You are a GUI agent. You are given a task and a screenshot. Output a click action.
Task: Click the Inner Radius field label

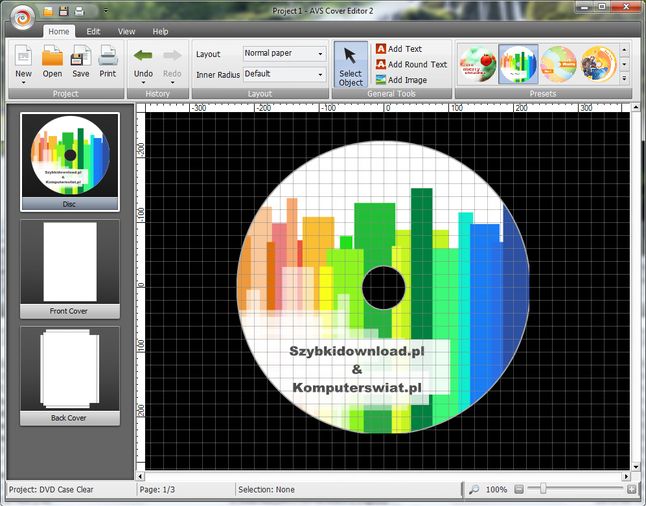[x=218, y=75]
